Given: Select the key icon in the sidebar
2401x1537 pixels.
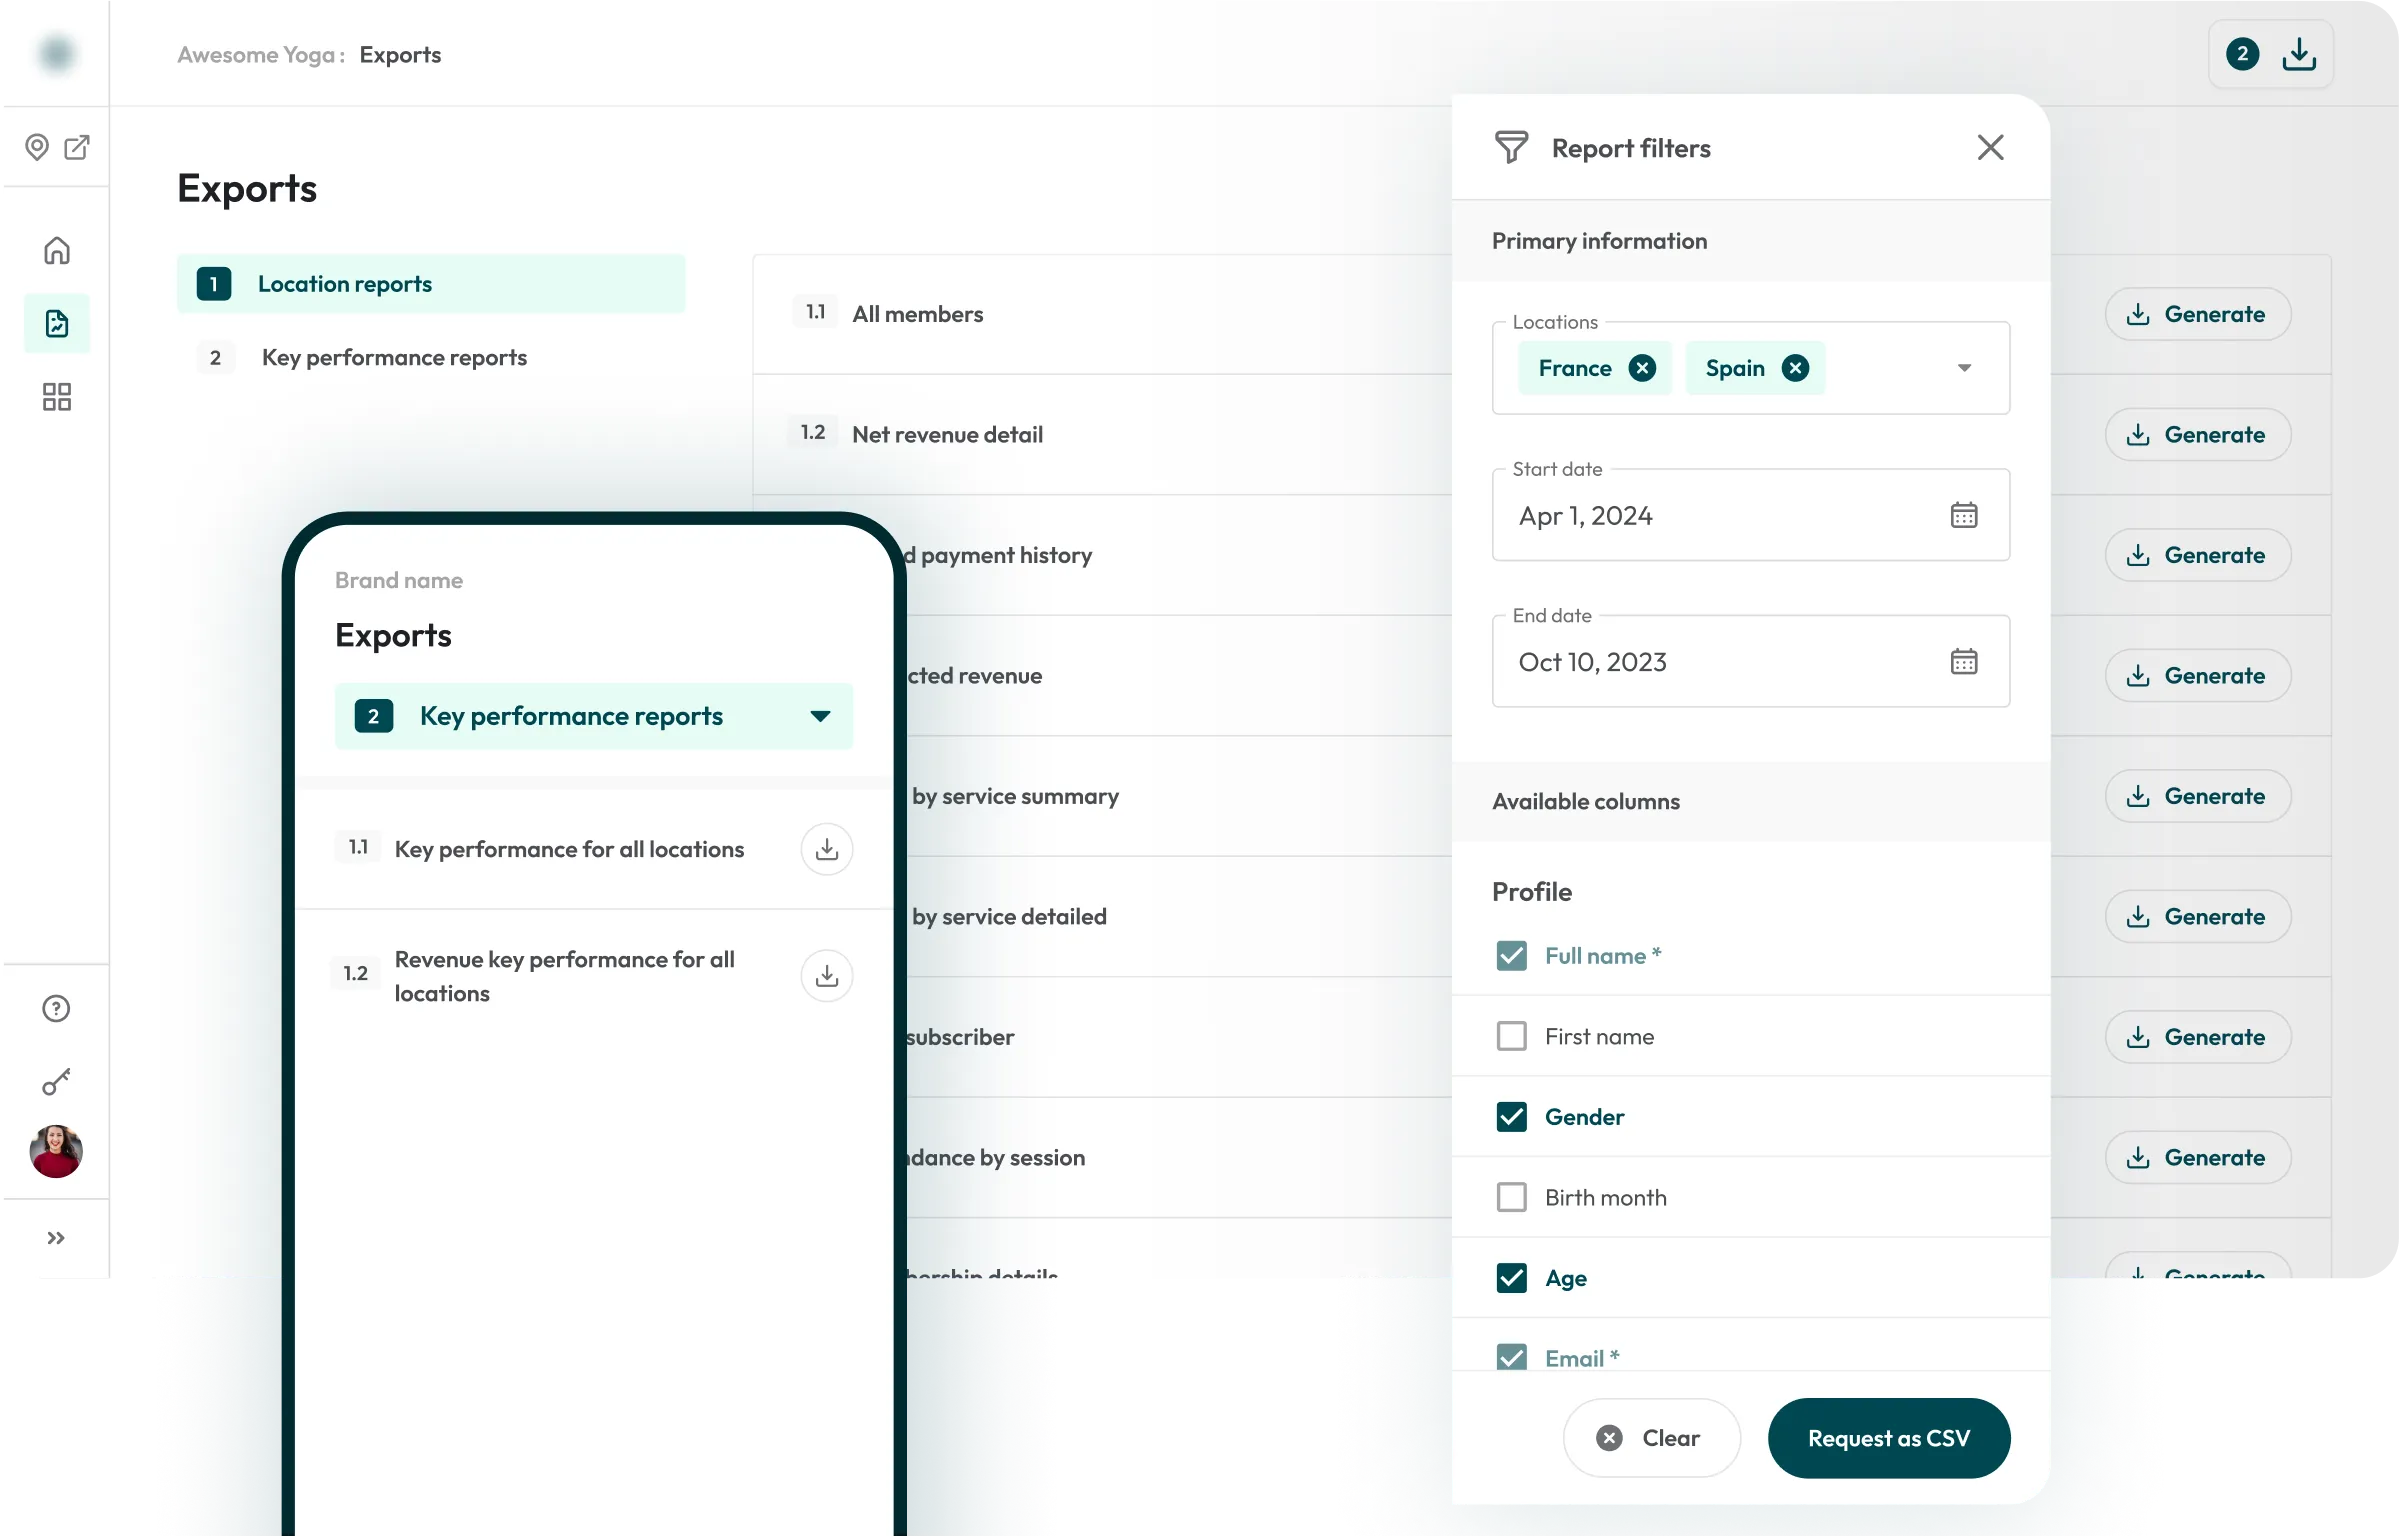Looking at the screenshot, I should 56,1081.
